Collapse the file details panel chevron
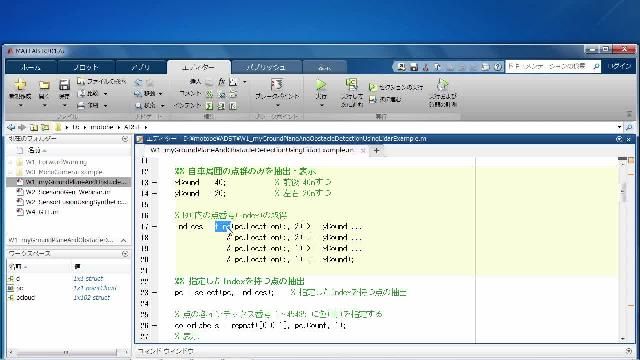Image resolution: width=640 pixels, height=360 pixels. click(124, 240)
